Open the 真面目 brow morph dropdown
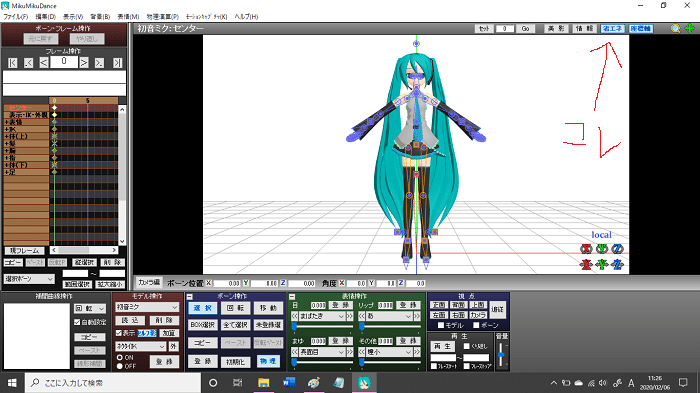This screenshot has height=393, width=700. pos(322,352)
